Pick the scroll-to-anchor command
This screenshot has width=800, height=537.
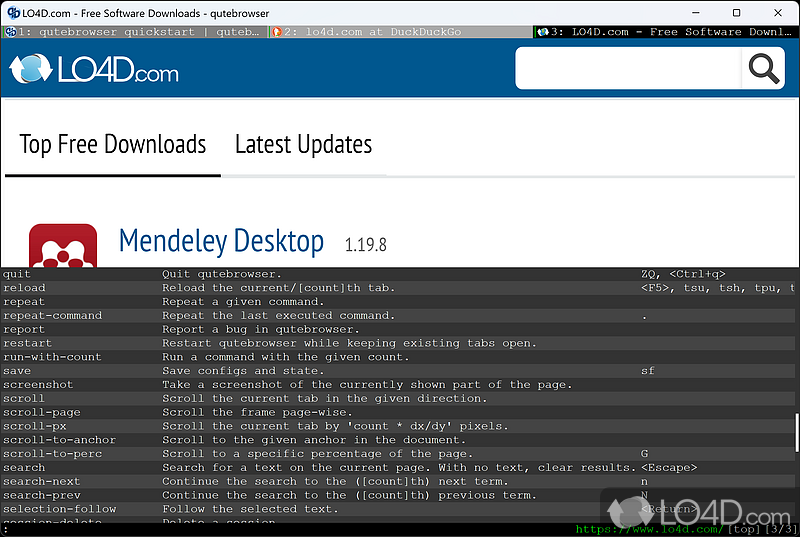pyautogui.click(x=398, y=440)
